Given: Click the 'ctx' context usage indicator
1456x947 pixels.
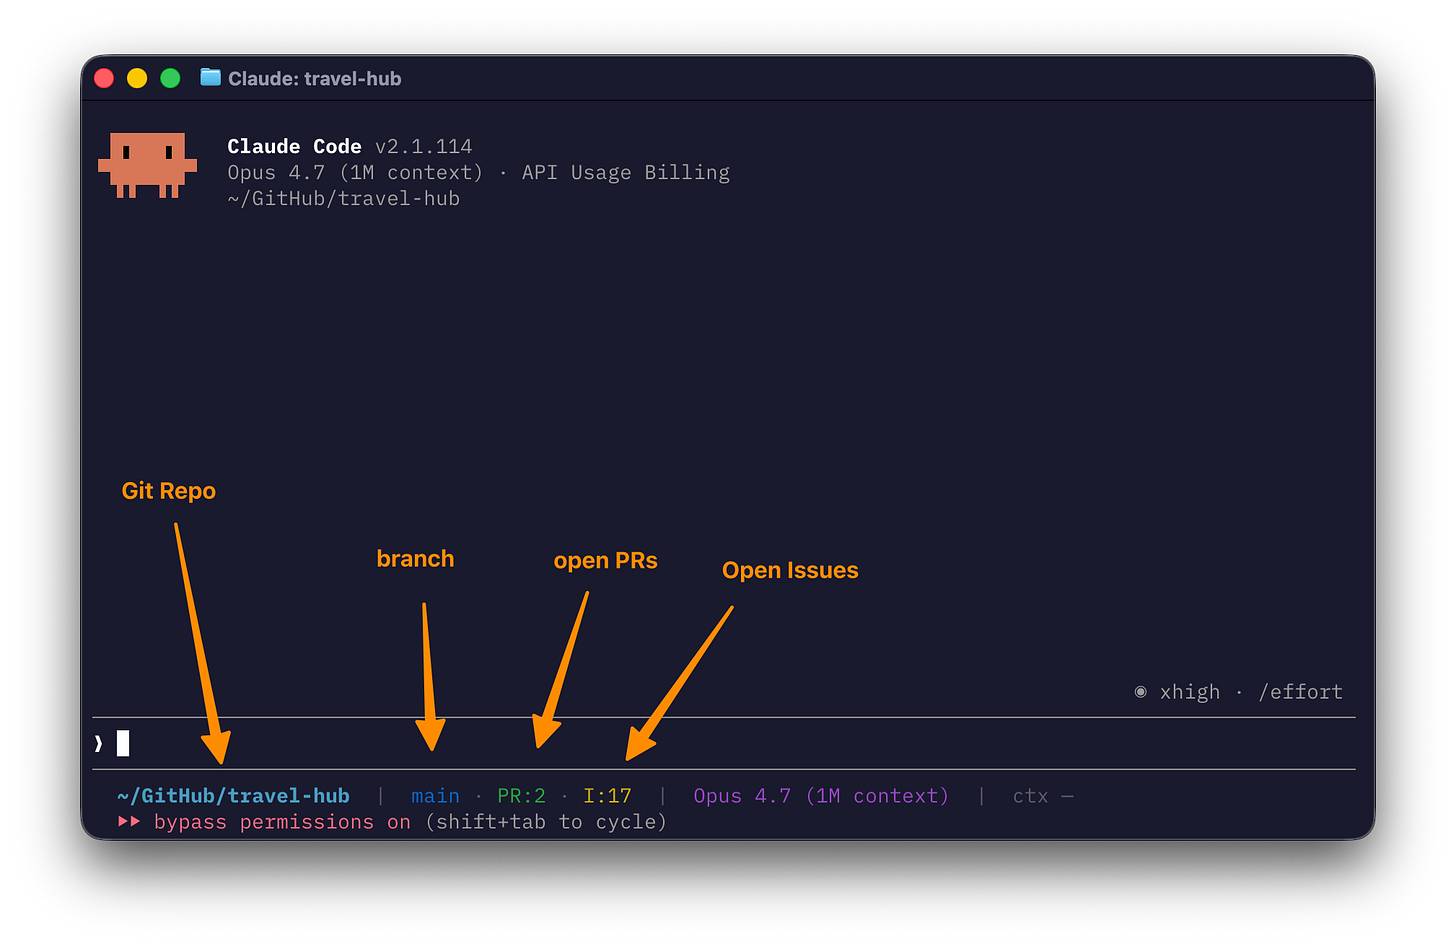Looking at the screenshot, I should [x=1043, y=796].
